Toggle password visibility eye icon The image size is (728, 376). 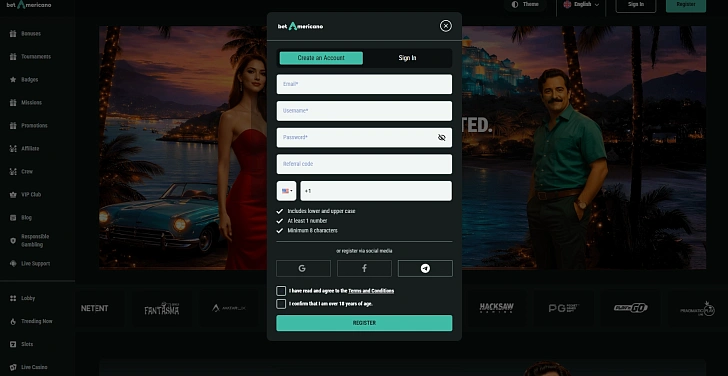pyautogui.click(x=442, y=137)
